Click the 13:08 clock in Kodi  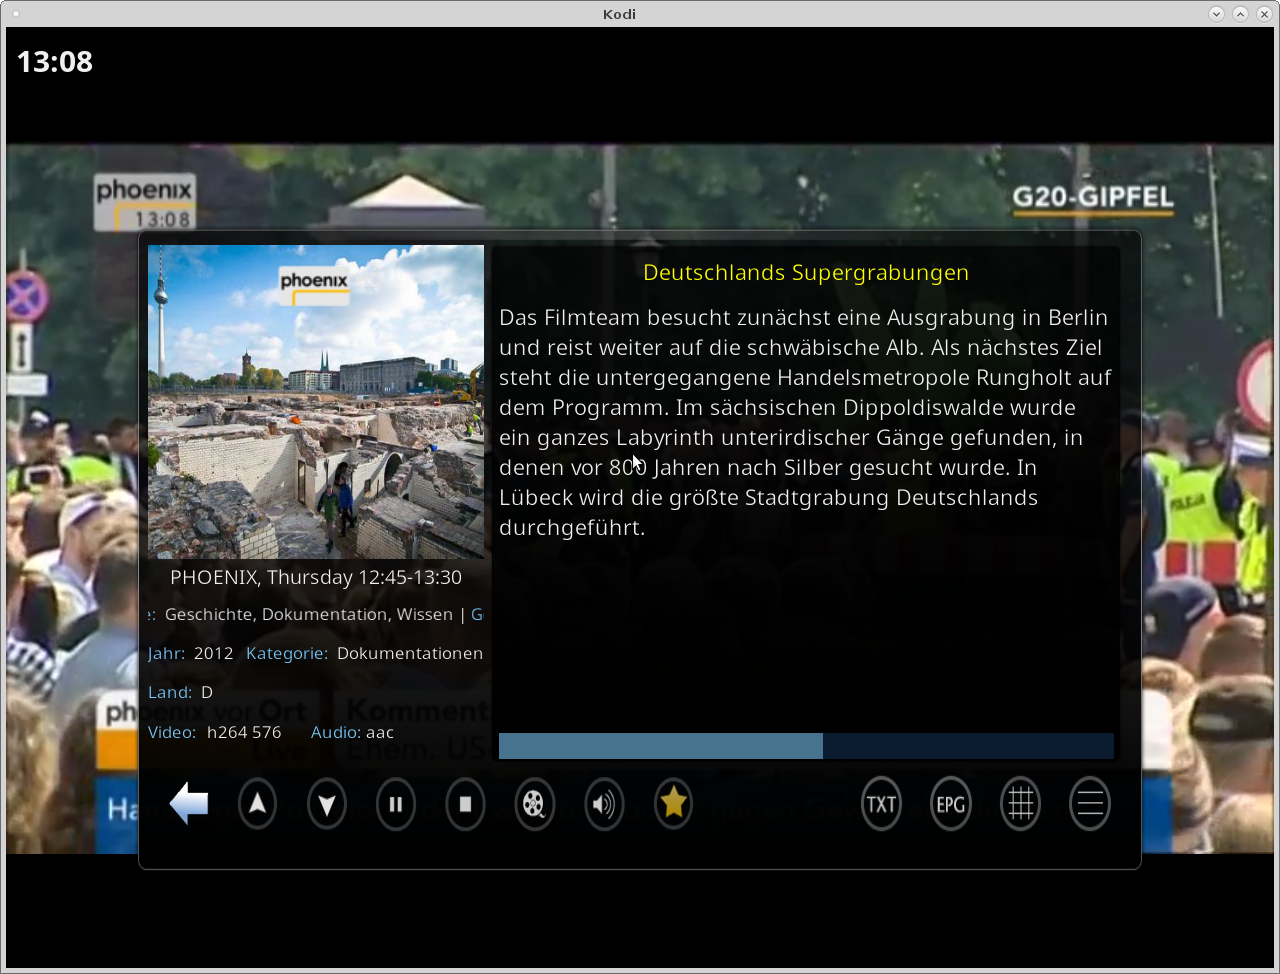55,62
